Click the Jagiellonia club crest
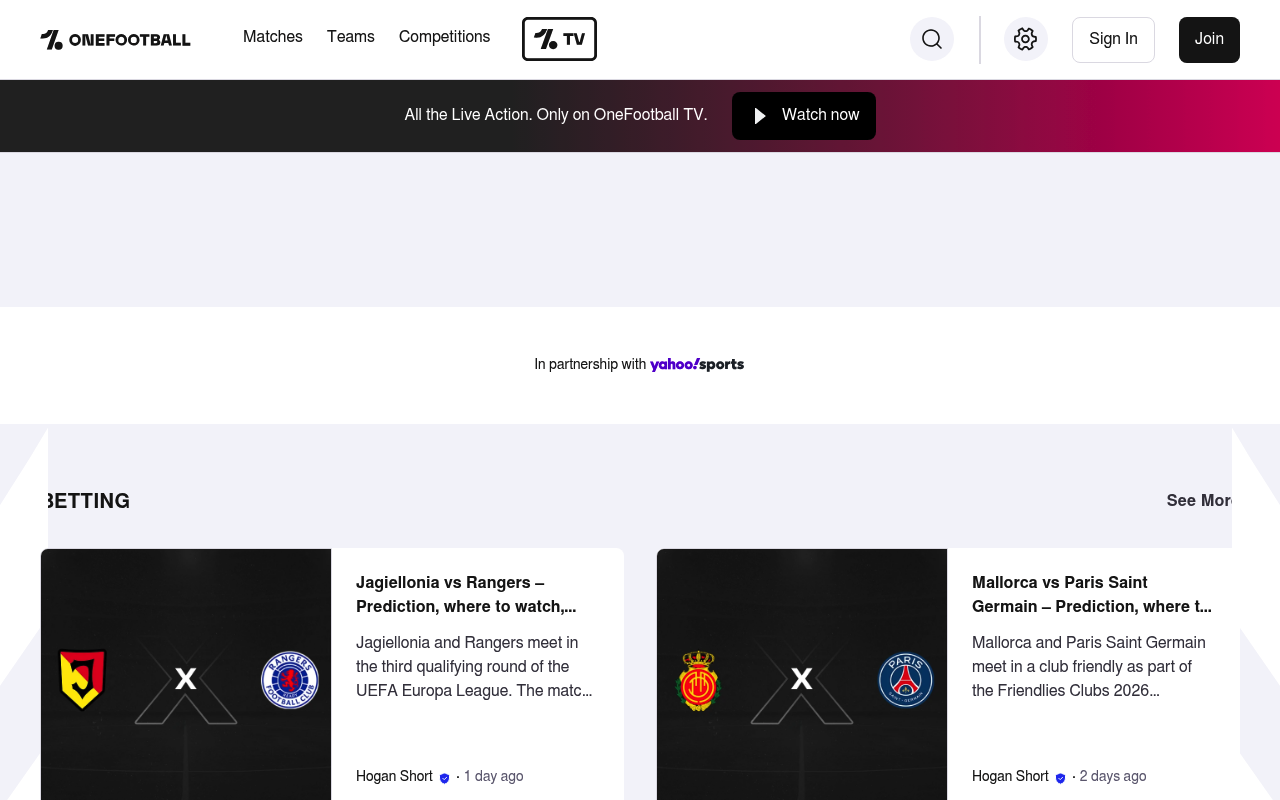The height and width of the screenshot is (800, 1280). 83,680
